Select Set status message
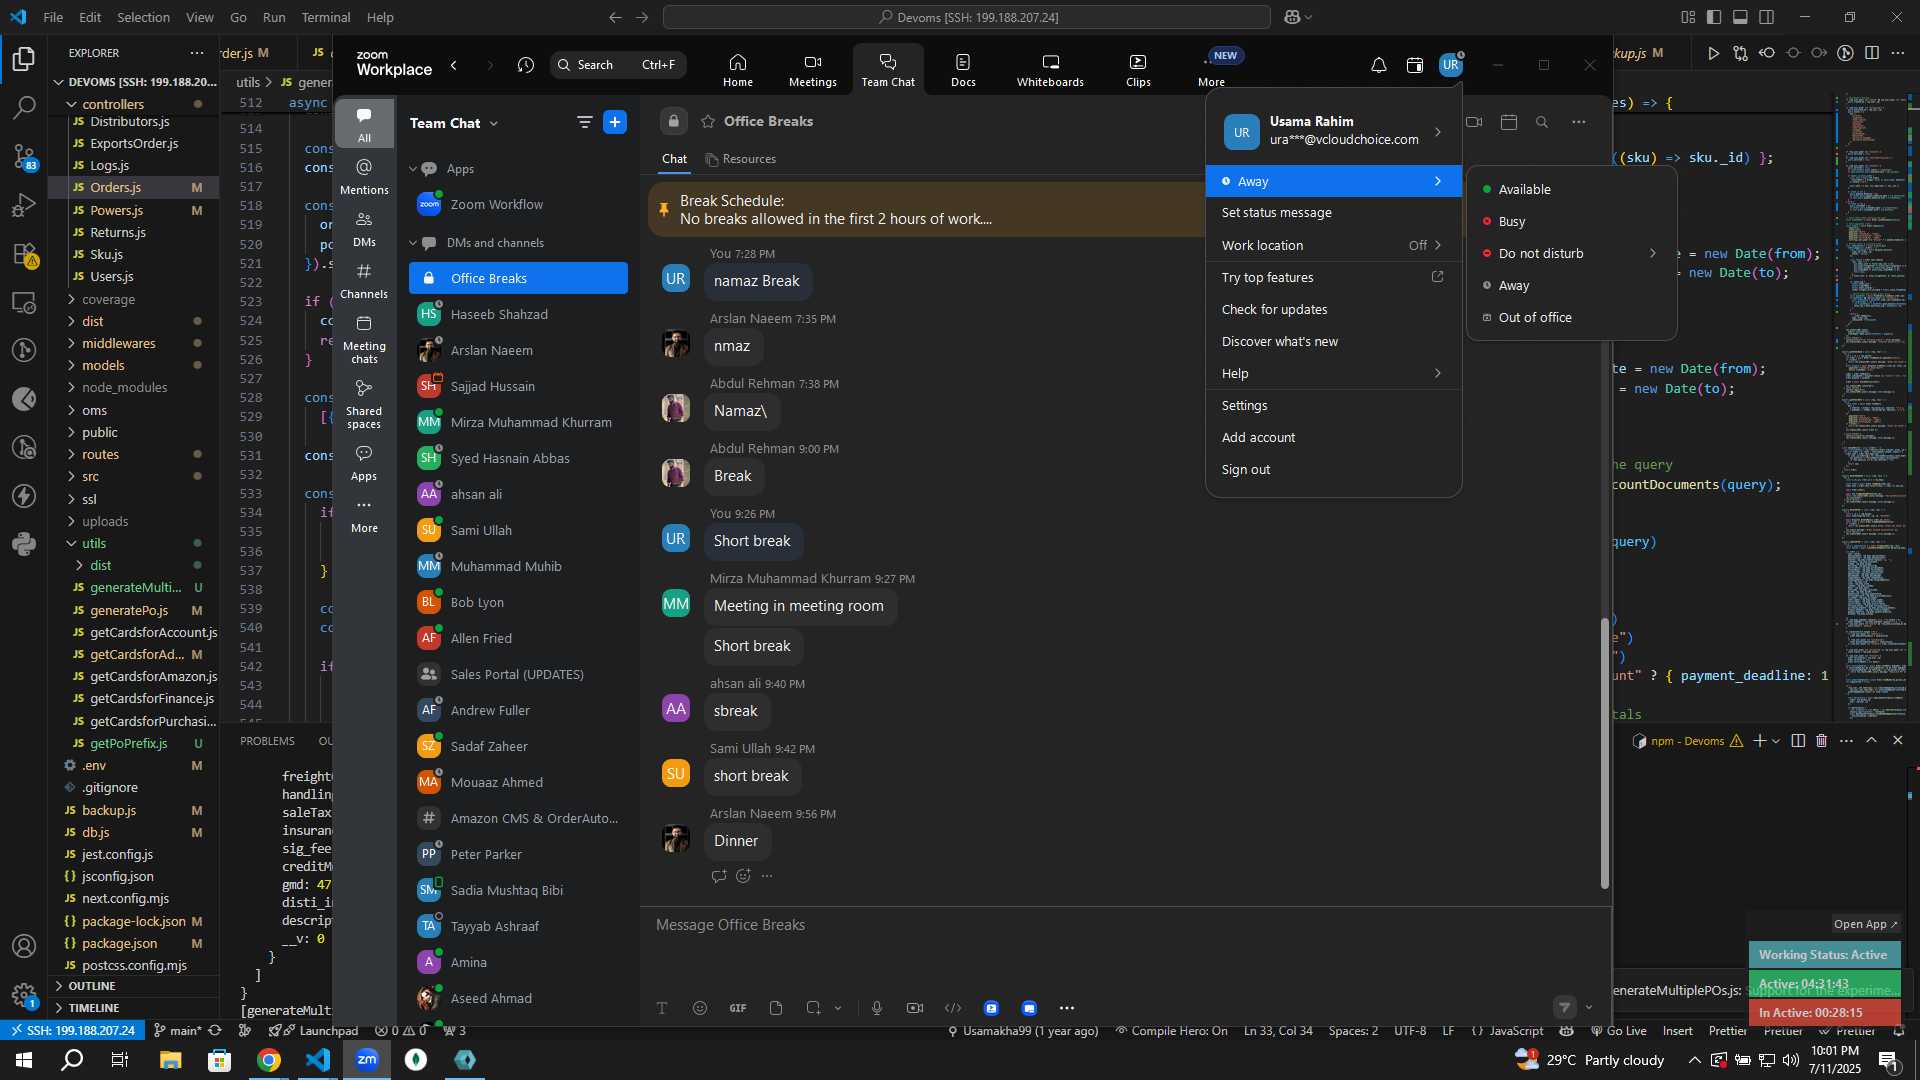The image size is (1920, 1080). 1333,213
